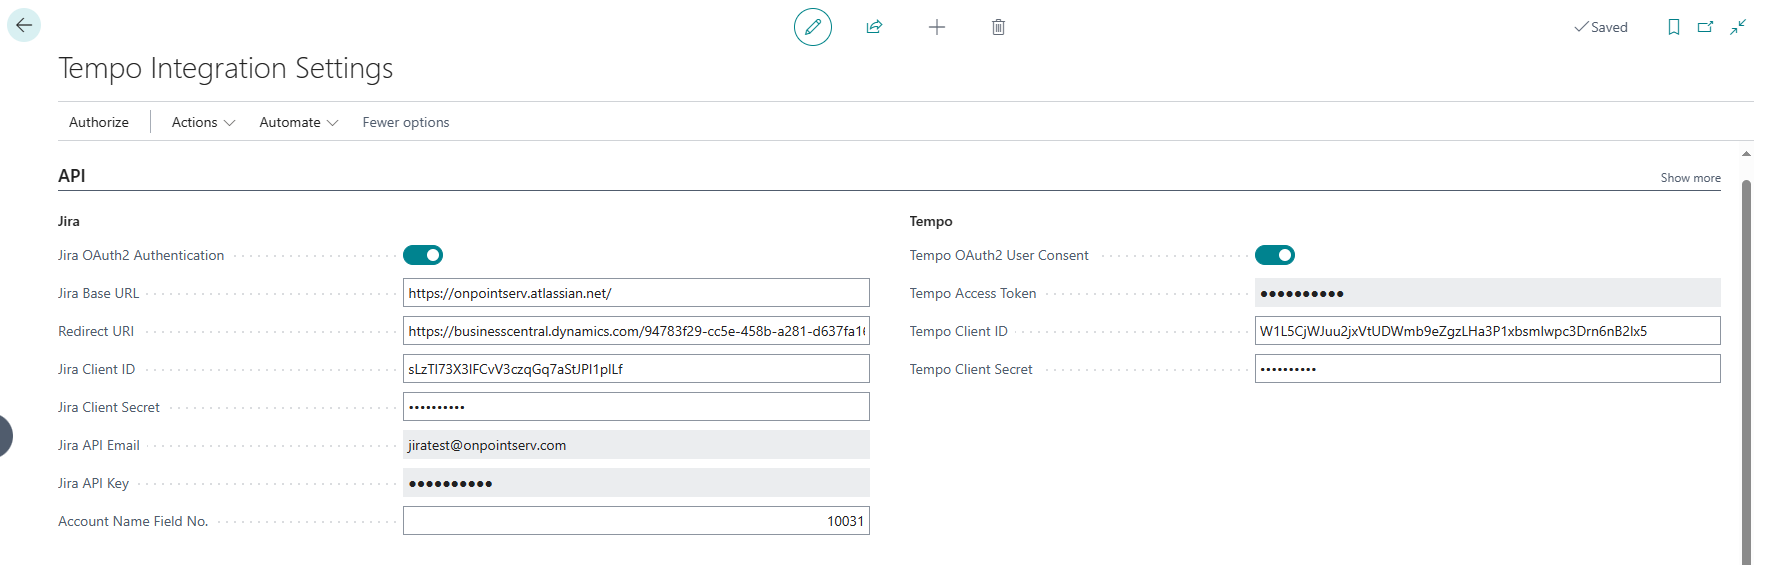Open page in new window icon

pyautogui.click(x=1705, y=27)
